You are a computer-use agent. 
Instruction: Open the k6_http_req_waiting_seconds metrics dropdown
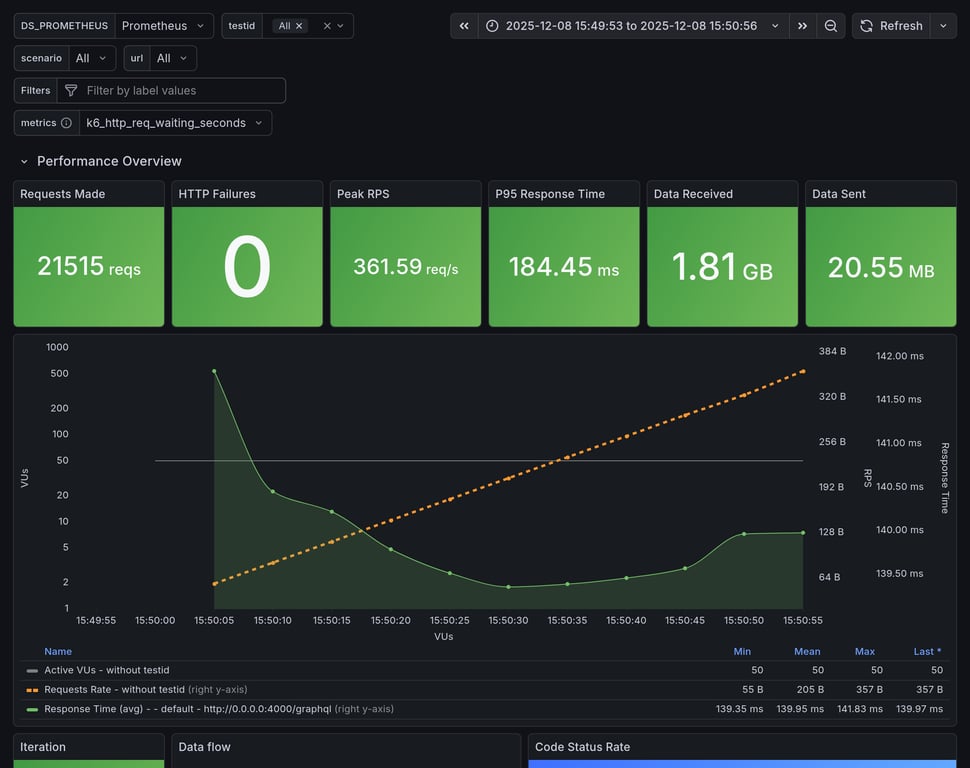coord(176,123)
